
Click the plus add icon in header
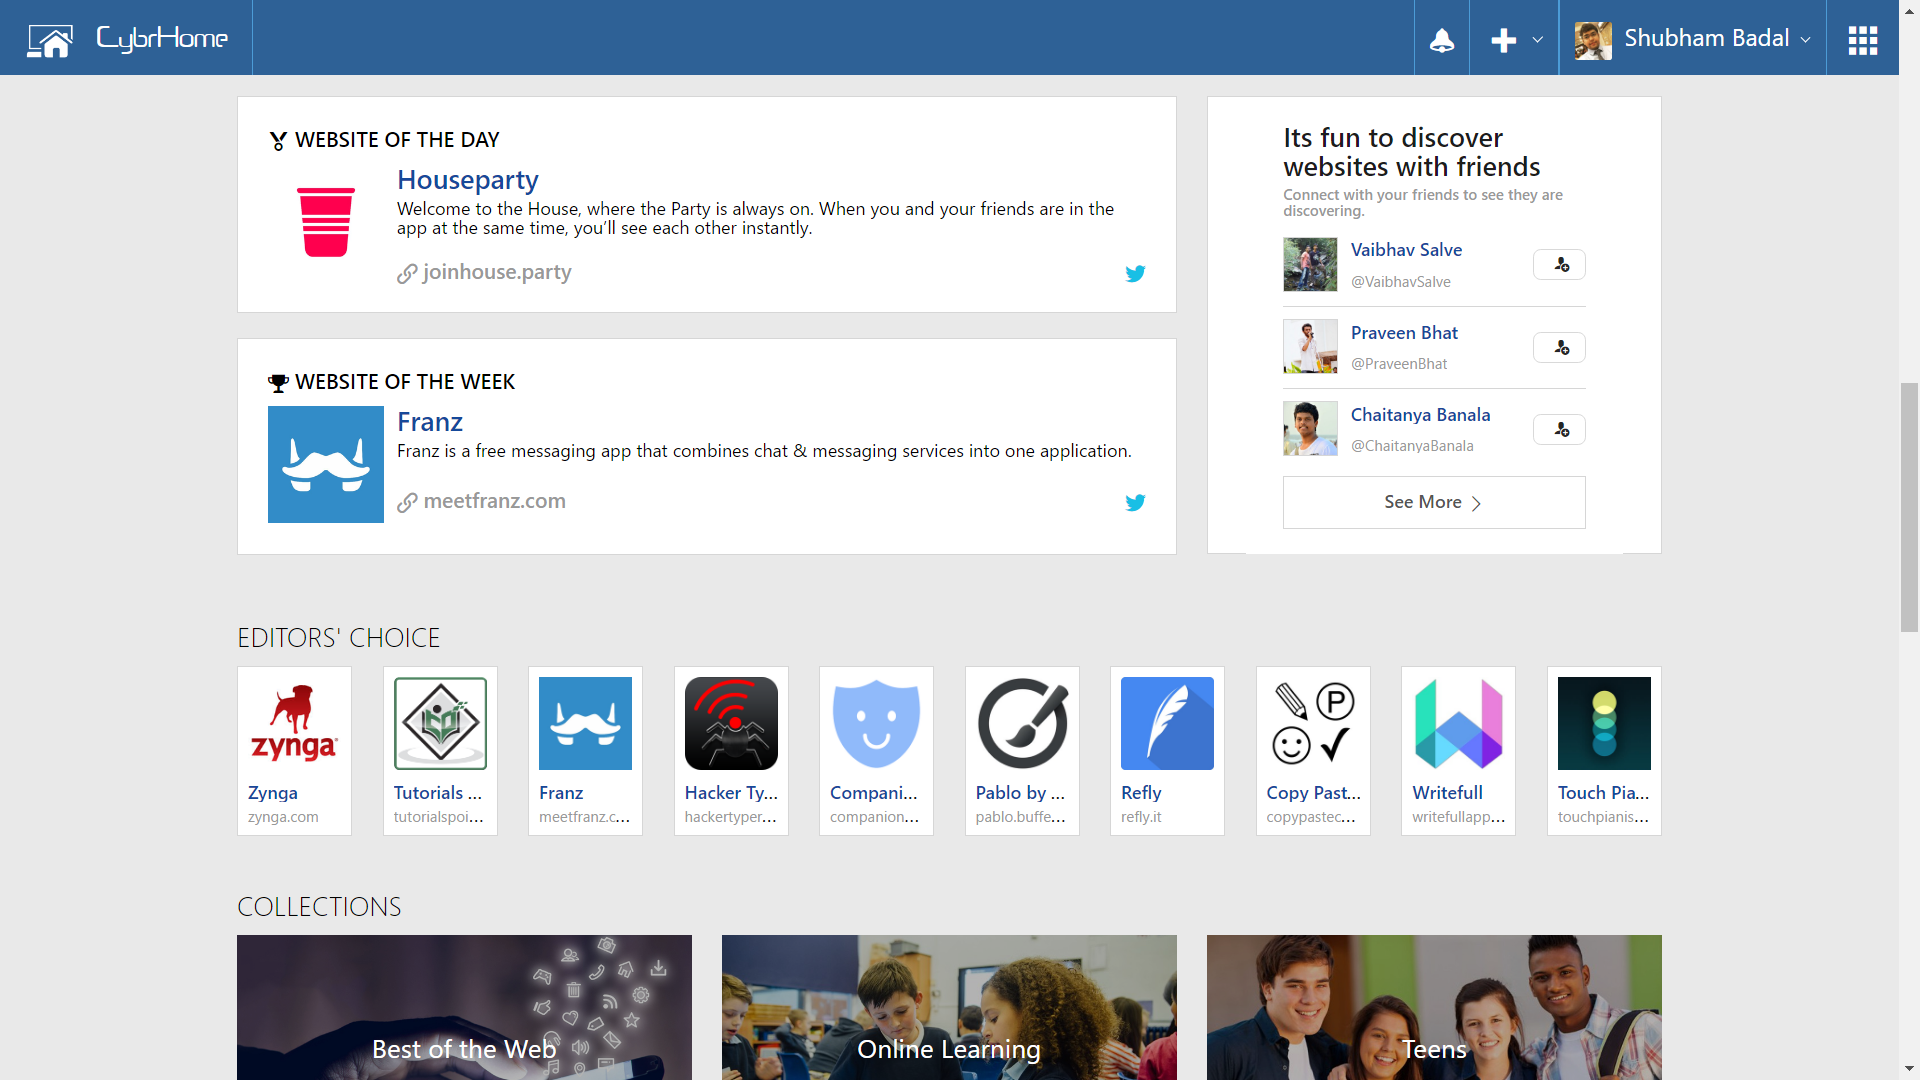[x=1503, y=40]
